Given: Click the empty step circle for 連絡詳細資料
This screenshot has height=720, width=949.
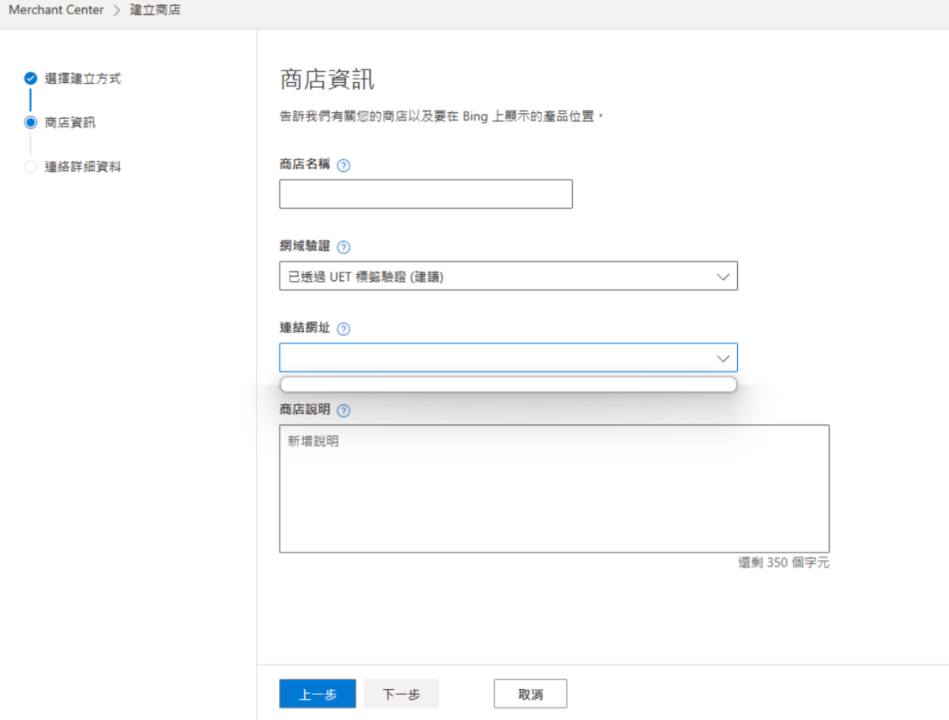Looking at the screenshot, I should 30,166.
